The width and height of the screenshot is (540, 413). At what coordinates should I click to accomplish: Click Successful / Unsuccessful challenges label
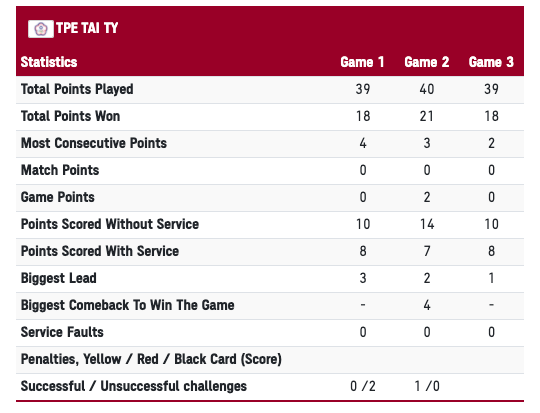coord(134,386)
